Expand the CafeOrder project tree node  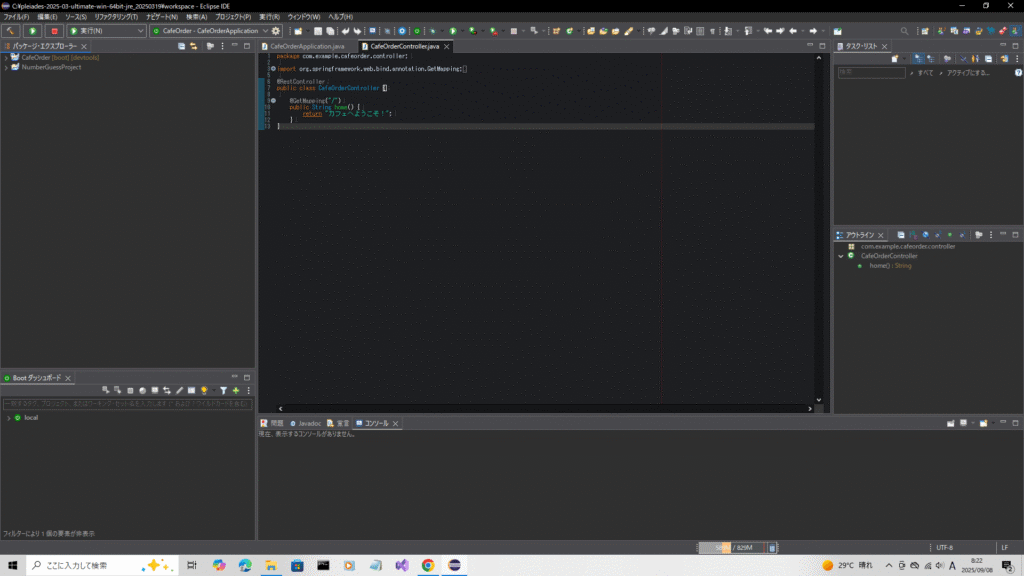click(x=6, y=57)
